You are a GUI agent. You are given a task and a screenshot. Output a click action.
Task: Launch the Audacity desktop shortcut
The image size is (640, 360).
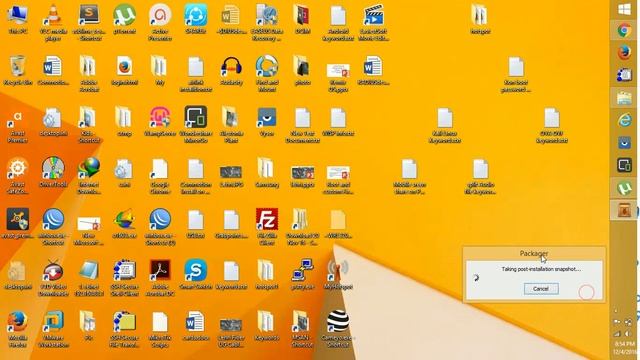coord(231,70)
